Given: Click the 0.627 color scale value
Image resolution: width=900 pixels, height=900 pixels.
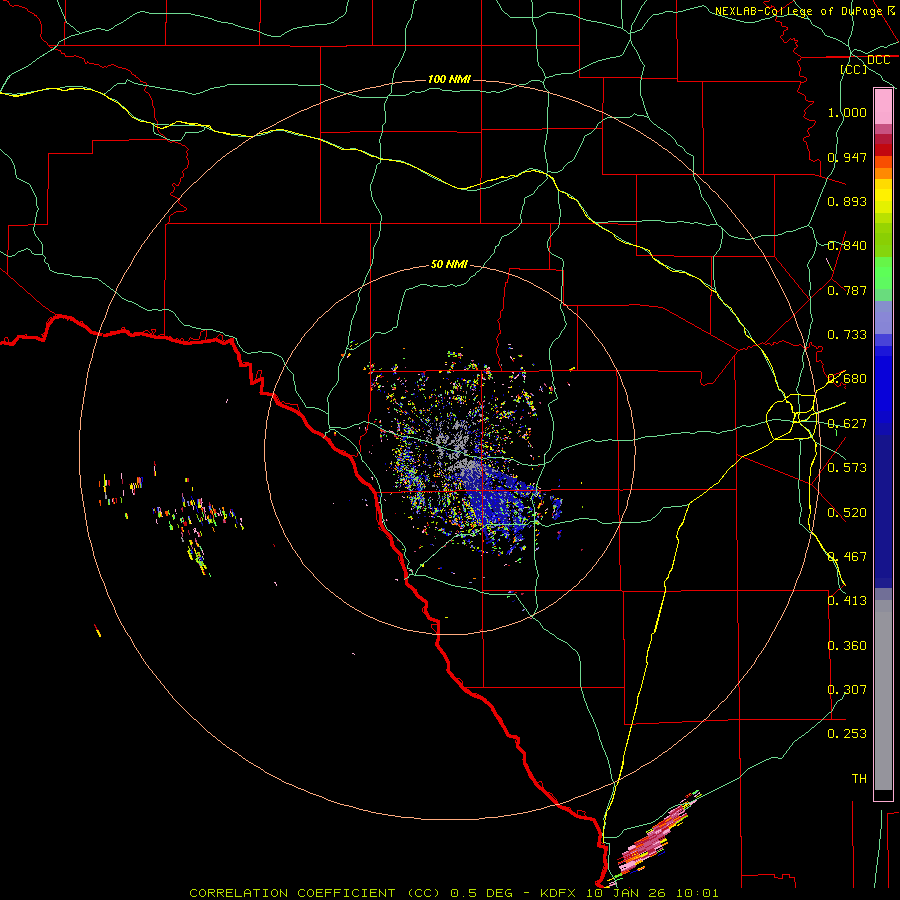Looking at the screenshot, I should (847, 424).
